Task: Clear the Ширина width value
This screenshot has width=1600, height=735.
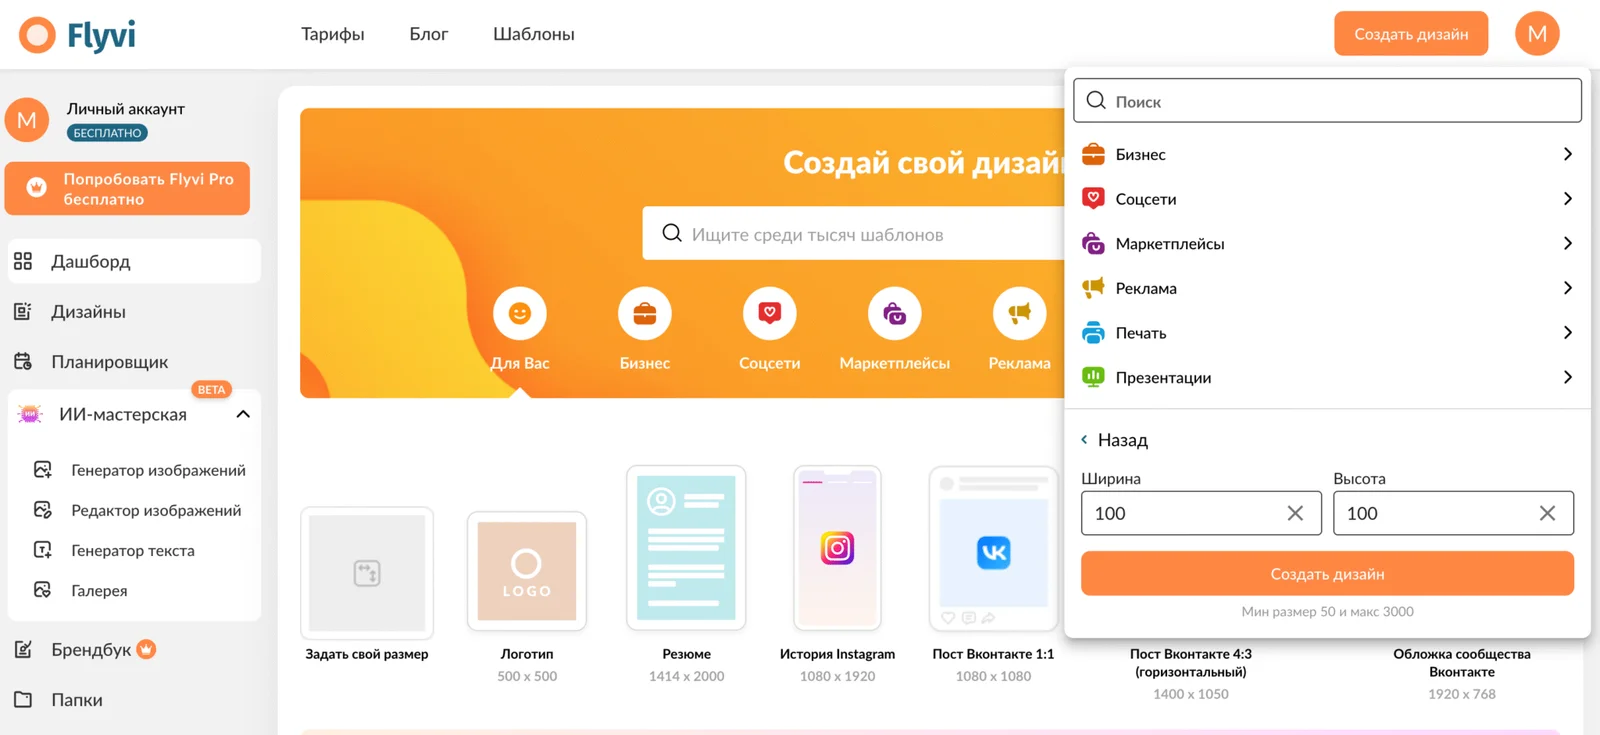Action: tap(1295, 513)
